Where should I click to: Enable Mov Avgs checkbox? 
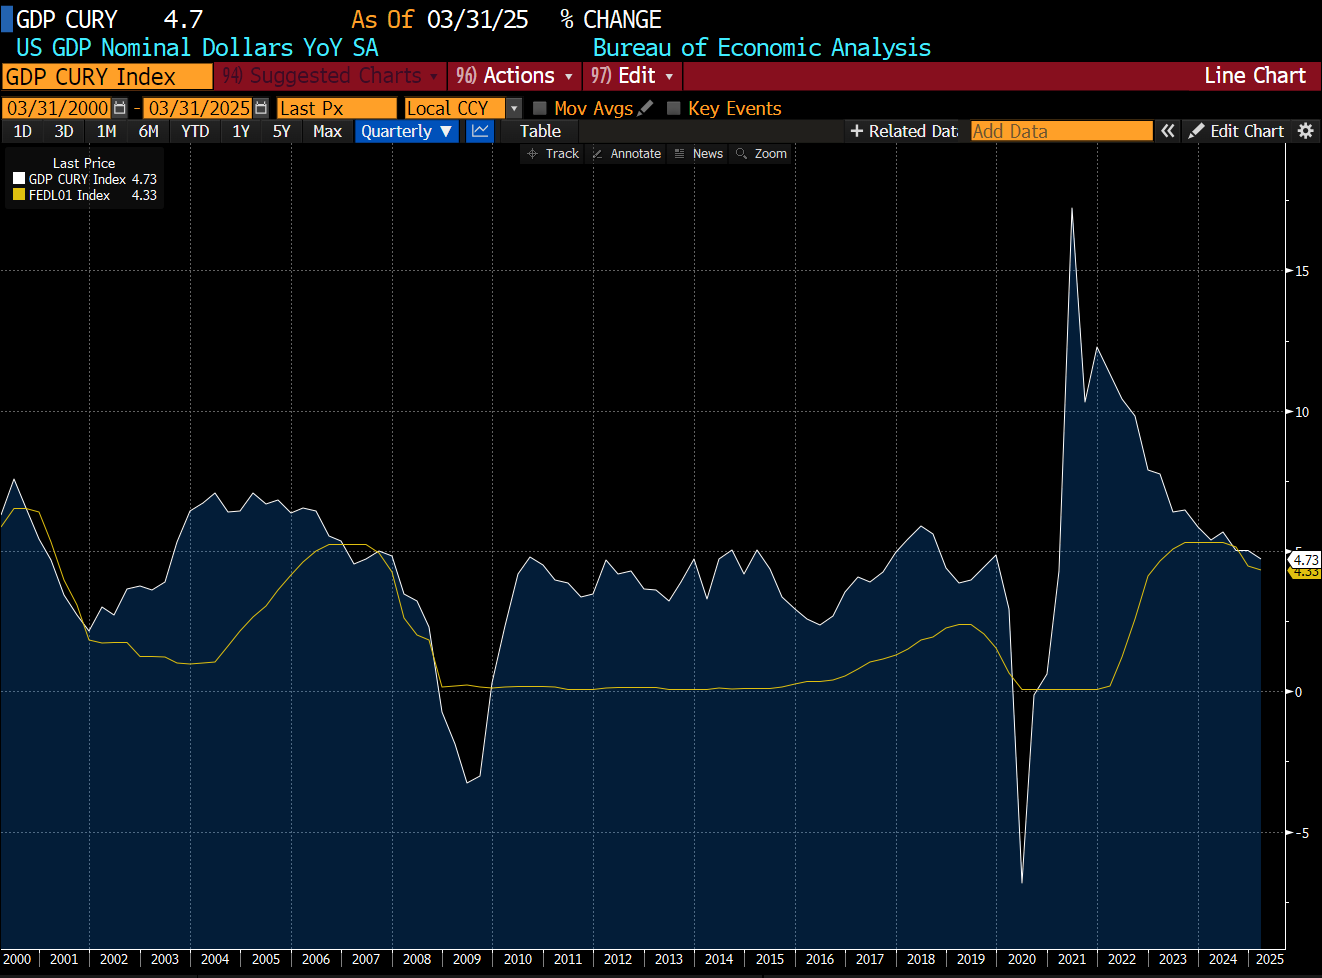click(540, 108)
